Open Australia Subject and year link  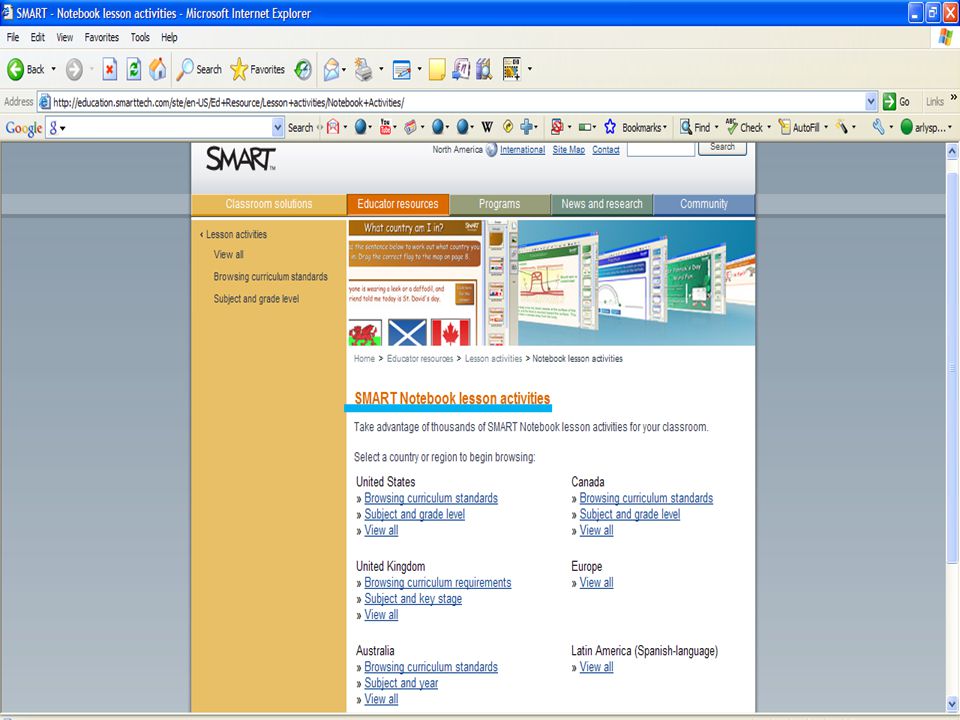(401, 683)
